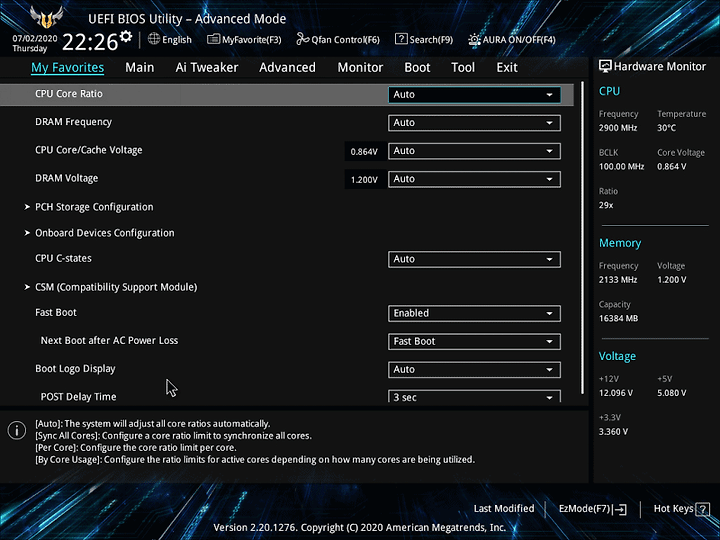This screenshot has height=540, width=720.
Task: Open Next Boot after AC Power Loss dropdown
Action: [x=474, y=342]
